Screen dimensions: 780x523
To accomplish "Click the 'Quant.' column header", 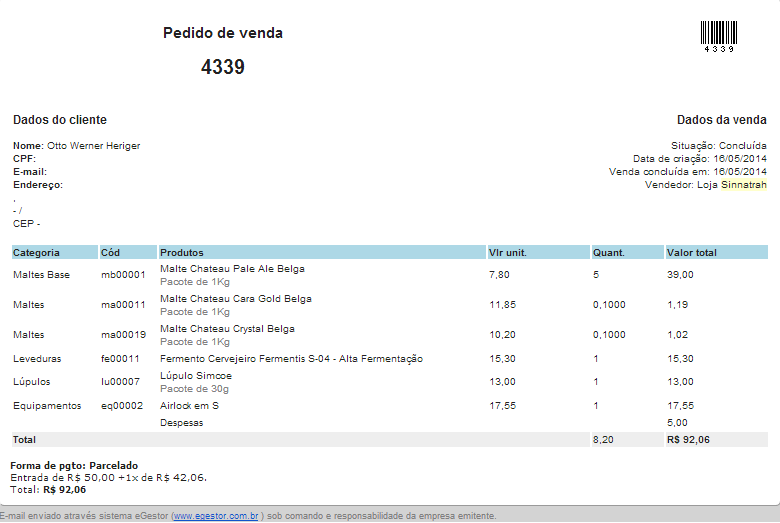I will 627,252.
